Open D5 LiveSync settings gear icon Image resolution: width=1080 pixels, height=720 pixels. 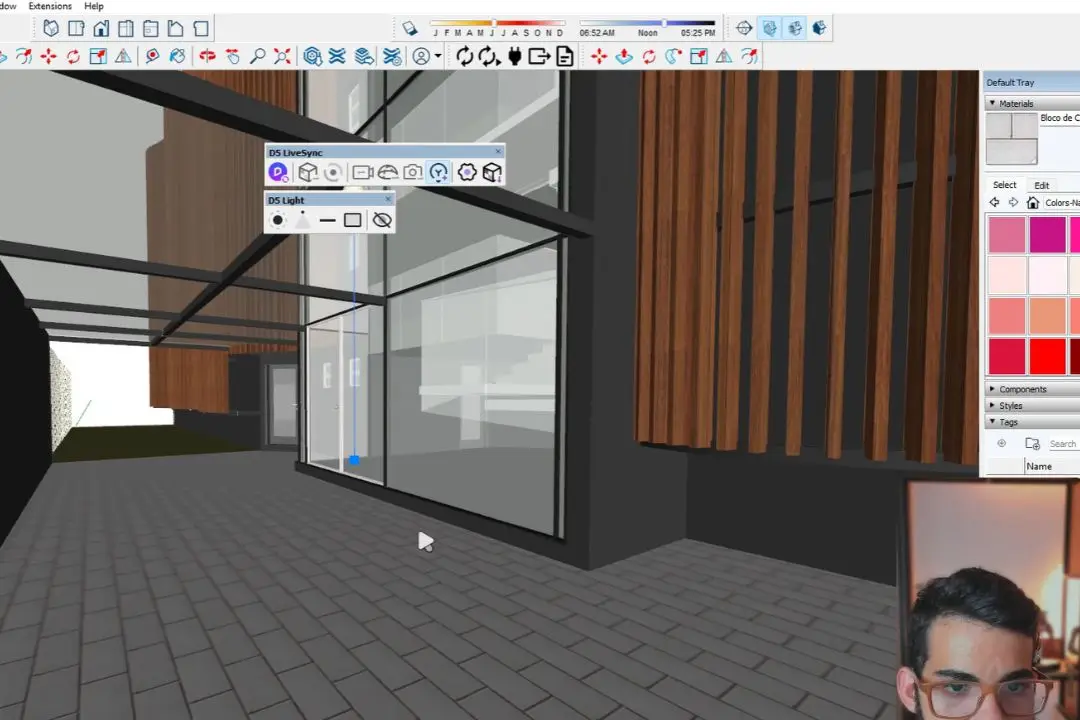(x=467, y=172)
